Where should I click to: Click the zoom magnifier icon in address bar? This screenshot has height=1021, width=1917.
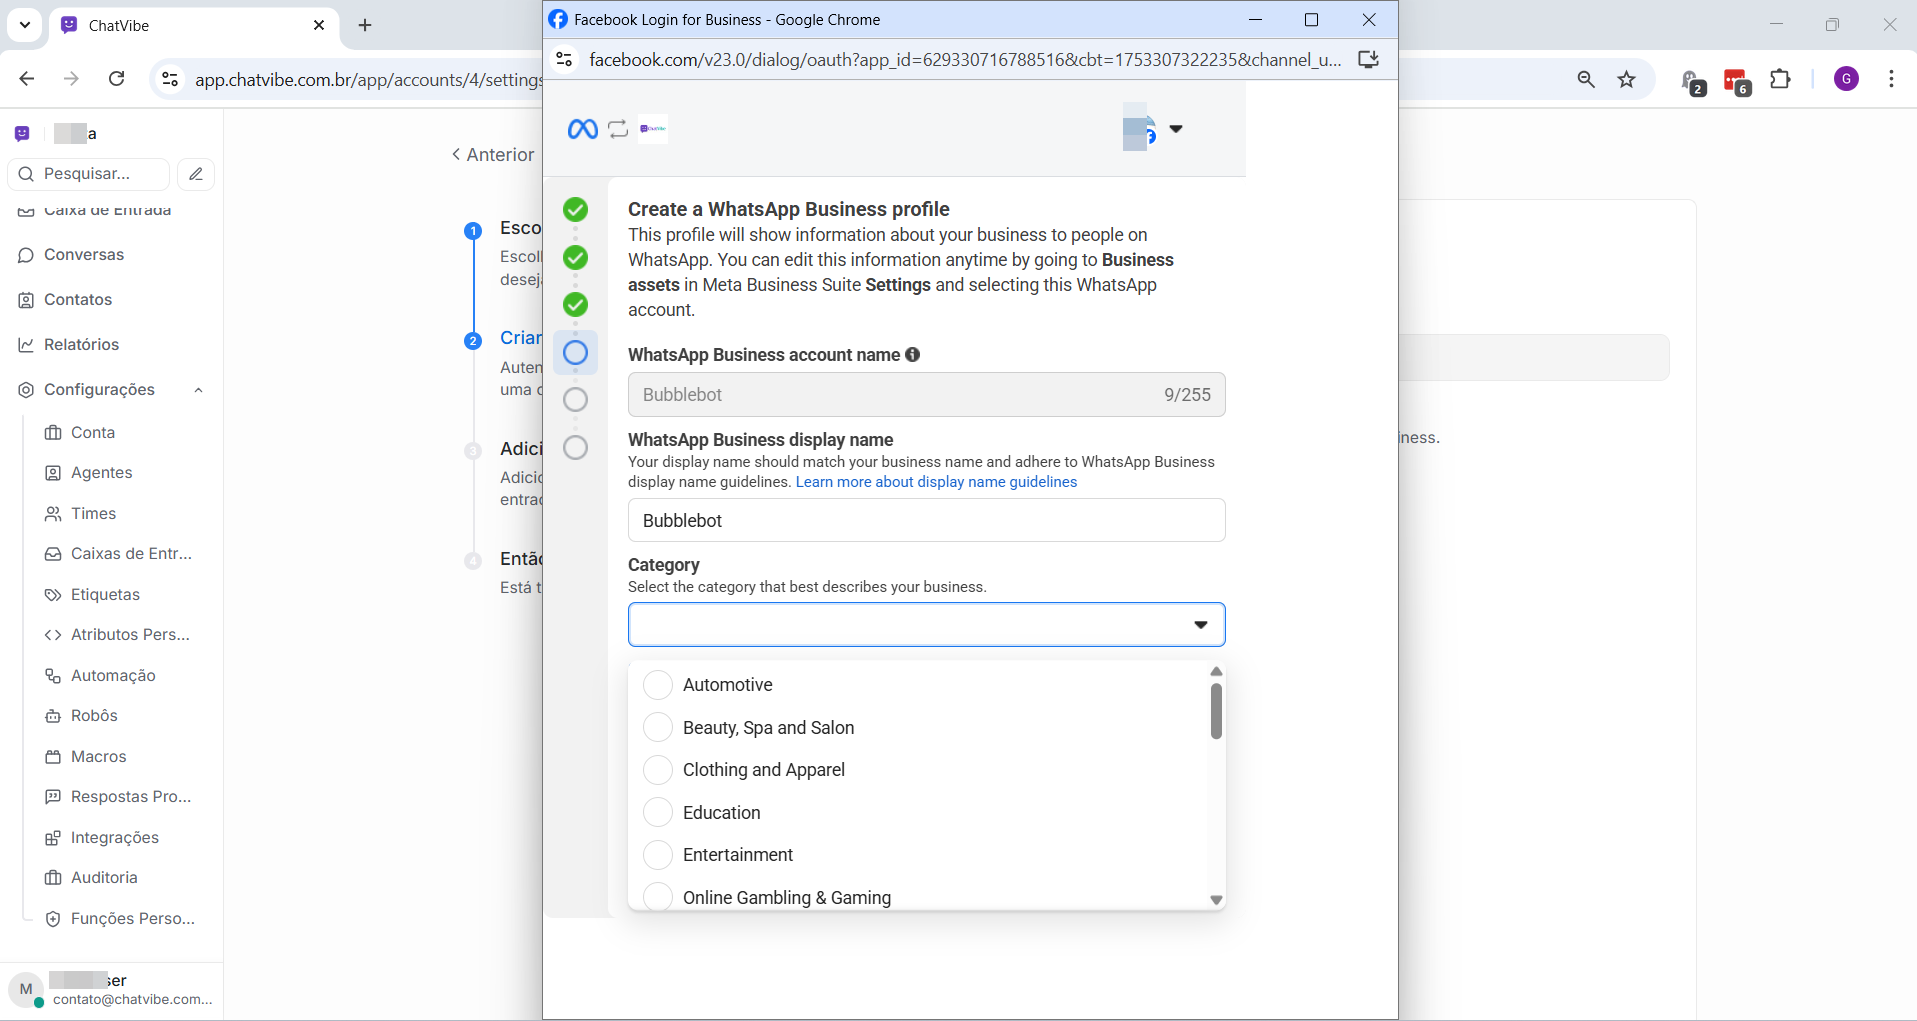click(1586, 80)
